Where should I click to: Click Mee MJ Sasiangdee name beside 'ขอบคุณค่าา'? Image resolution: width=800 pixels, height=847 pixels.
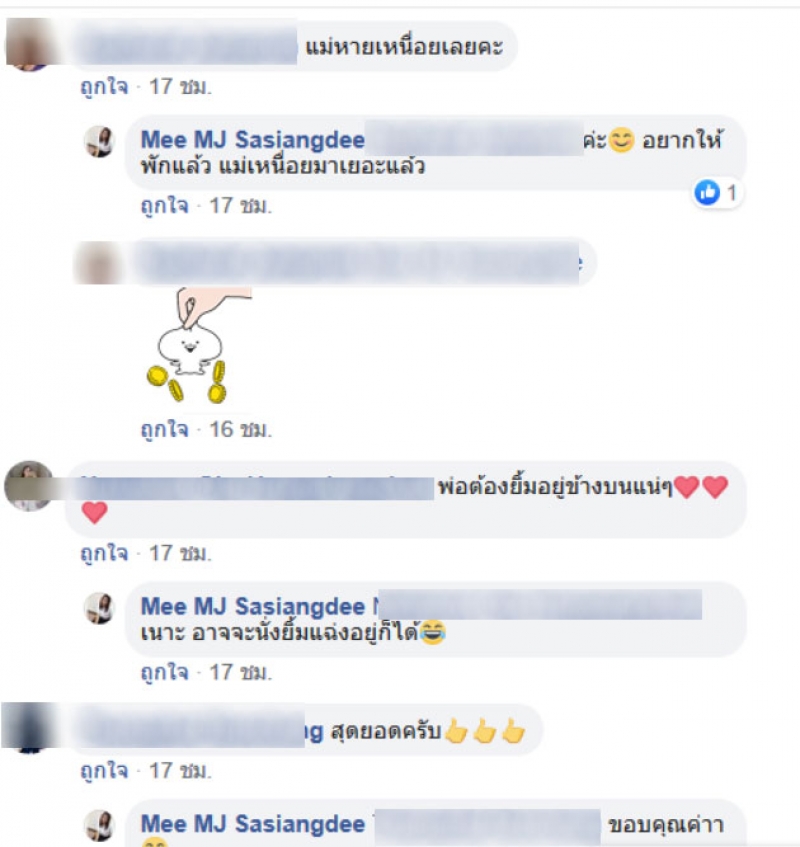click(253, 824)
